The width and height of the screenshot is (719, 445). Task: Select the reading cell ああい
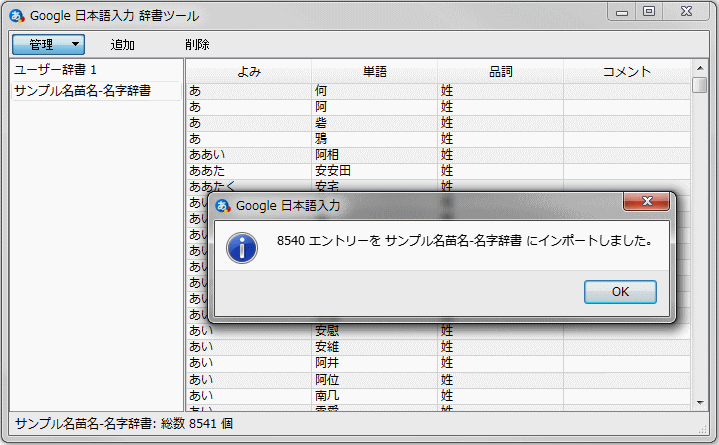coord(249,155)
